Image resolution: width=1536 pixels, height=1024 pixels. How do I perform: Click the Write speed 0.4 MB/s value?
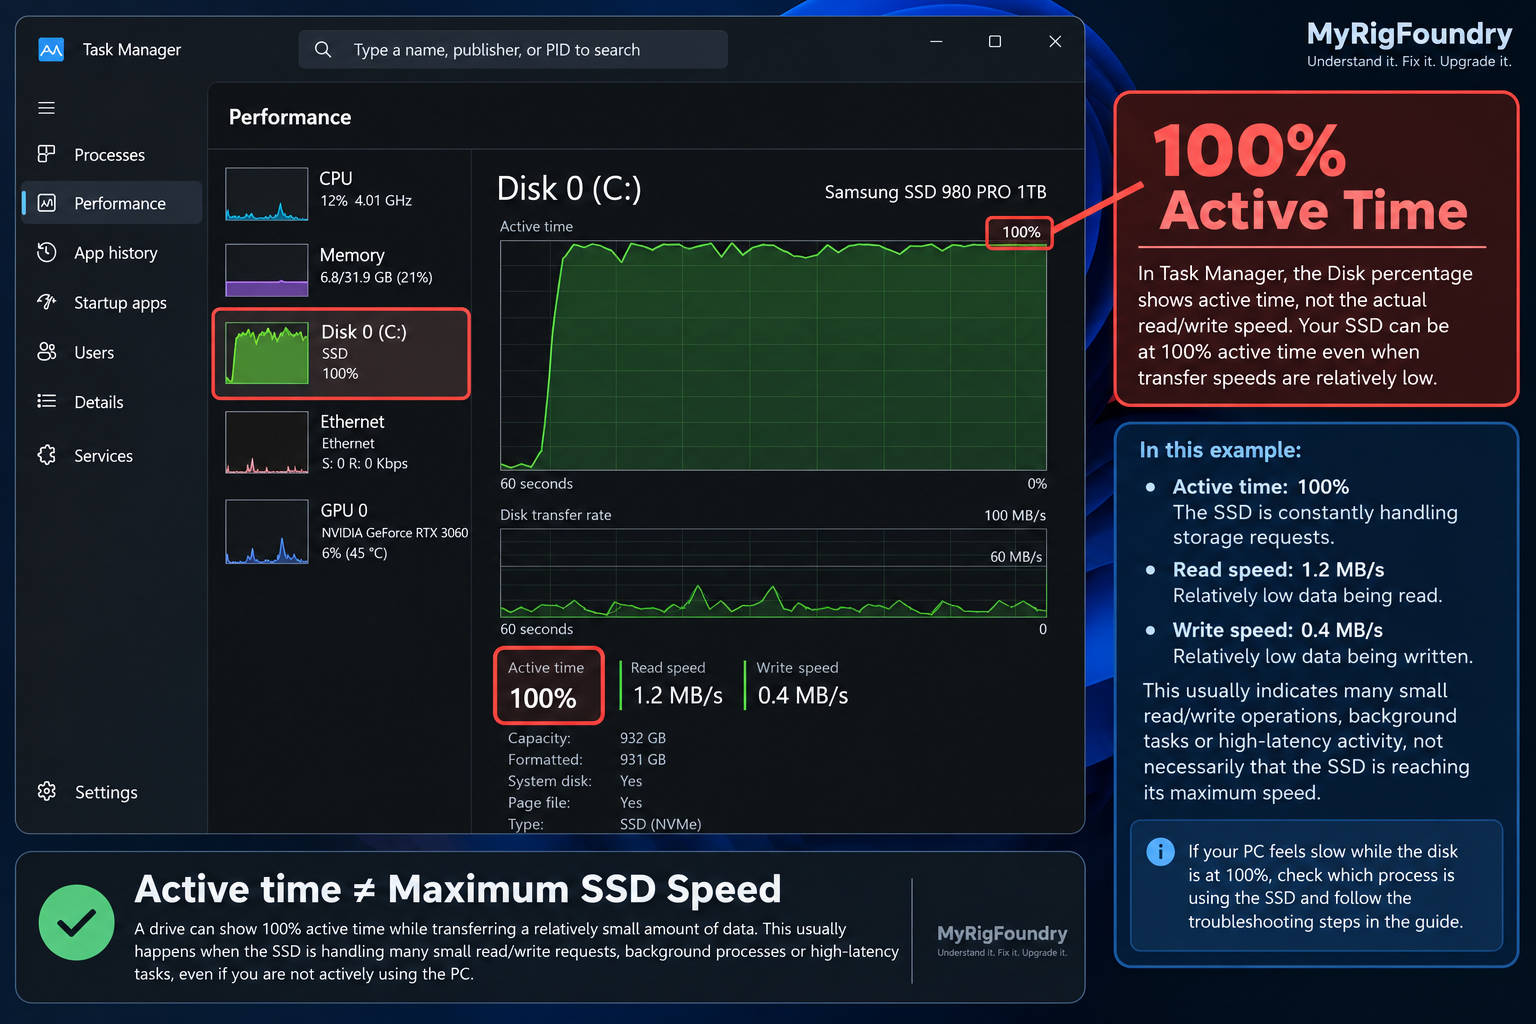tap(803, 696)
